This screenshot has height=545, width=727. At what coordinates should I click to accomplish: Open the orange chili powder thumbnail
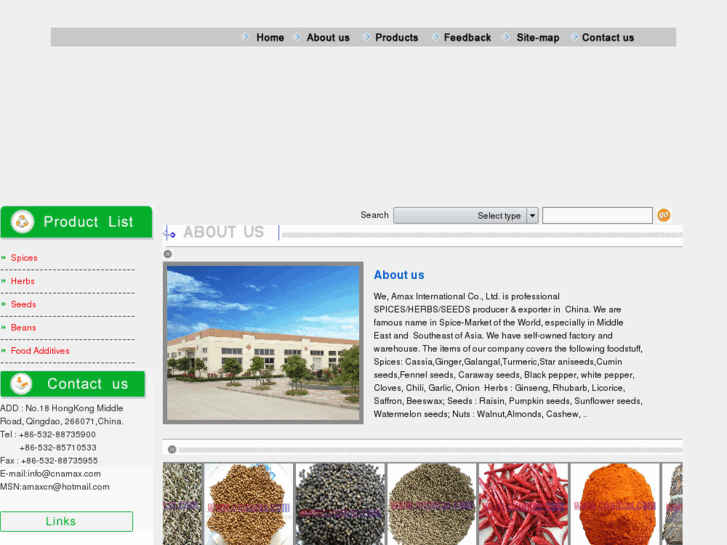click(x=615, y=504)
